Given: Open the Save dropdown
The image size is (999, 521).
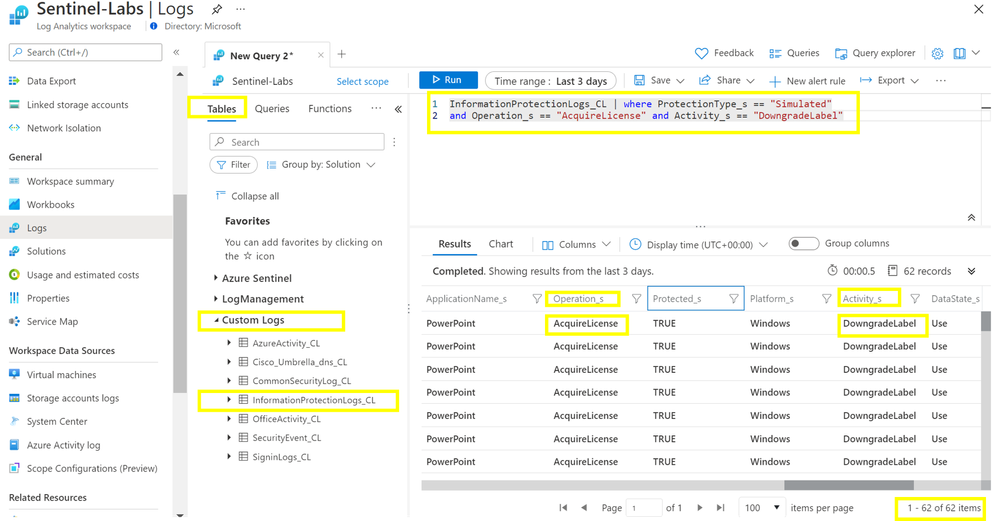Looking at the screenshot, I should point(659,80).
